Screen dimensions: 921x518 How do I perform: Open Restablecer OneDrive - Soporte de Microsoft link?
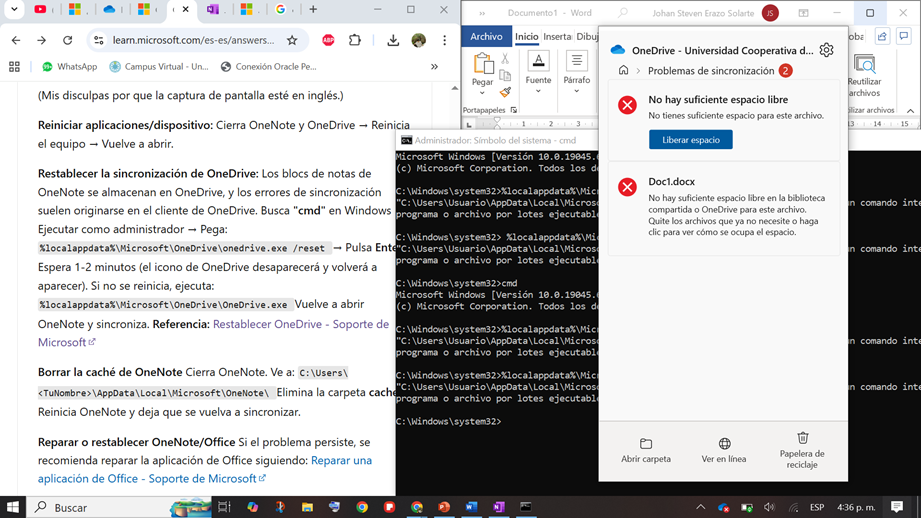[x=213, y=333]
